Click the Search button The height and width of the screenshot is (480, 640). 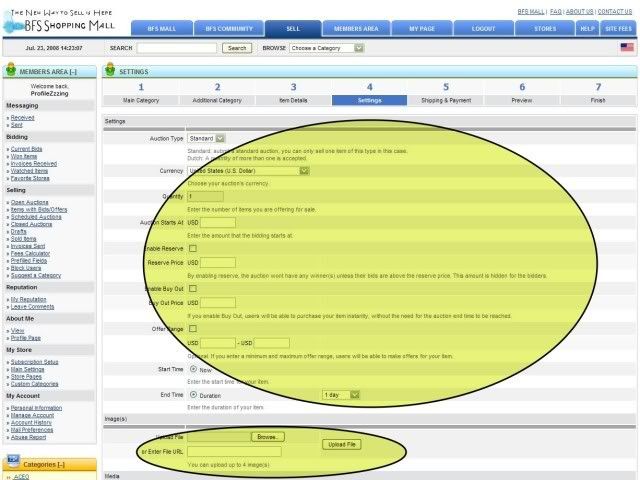pyautogui.click(x=237, y=48)
